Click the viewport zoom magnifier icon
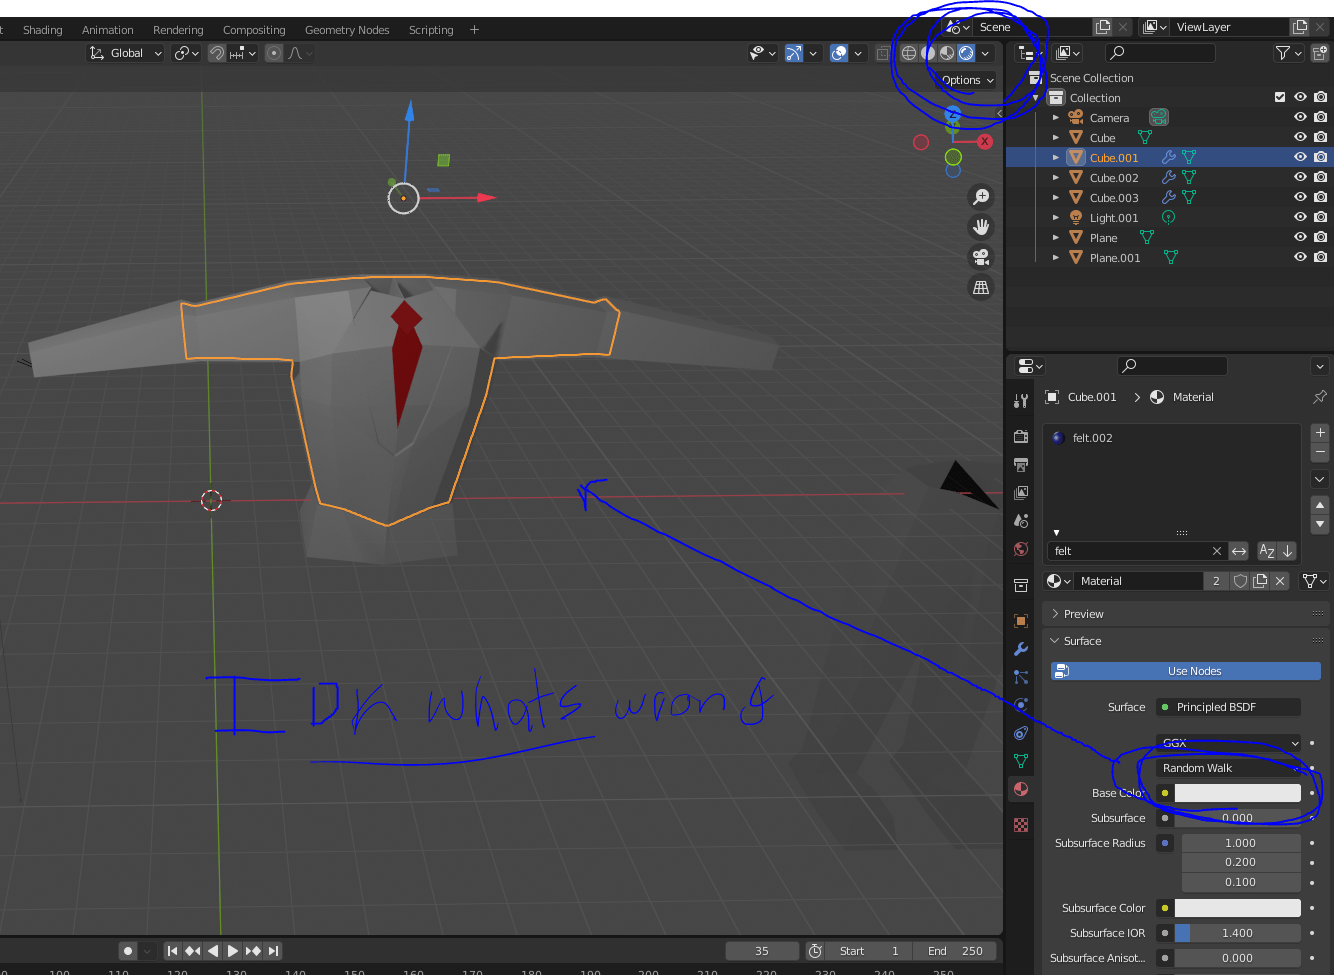The height and width of the screenshot is (975, 1334). click(x=981, y=197)
